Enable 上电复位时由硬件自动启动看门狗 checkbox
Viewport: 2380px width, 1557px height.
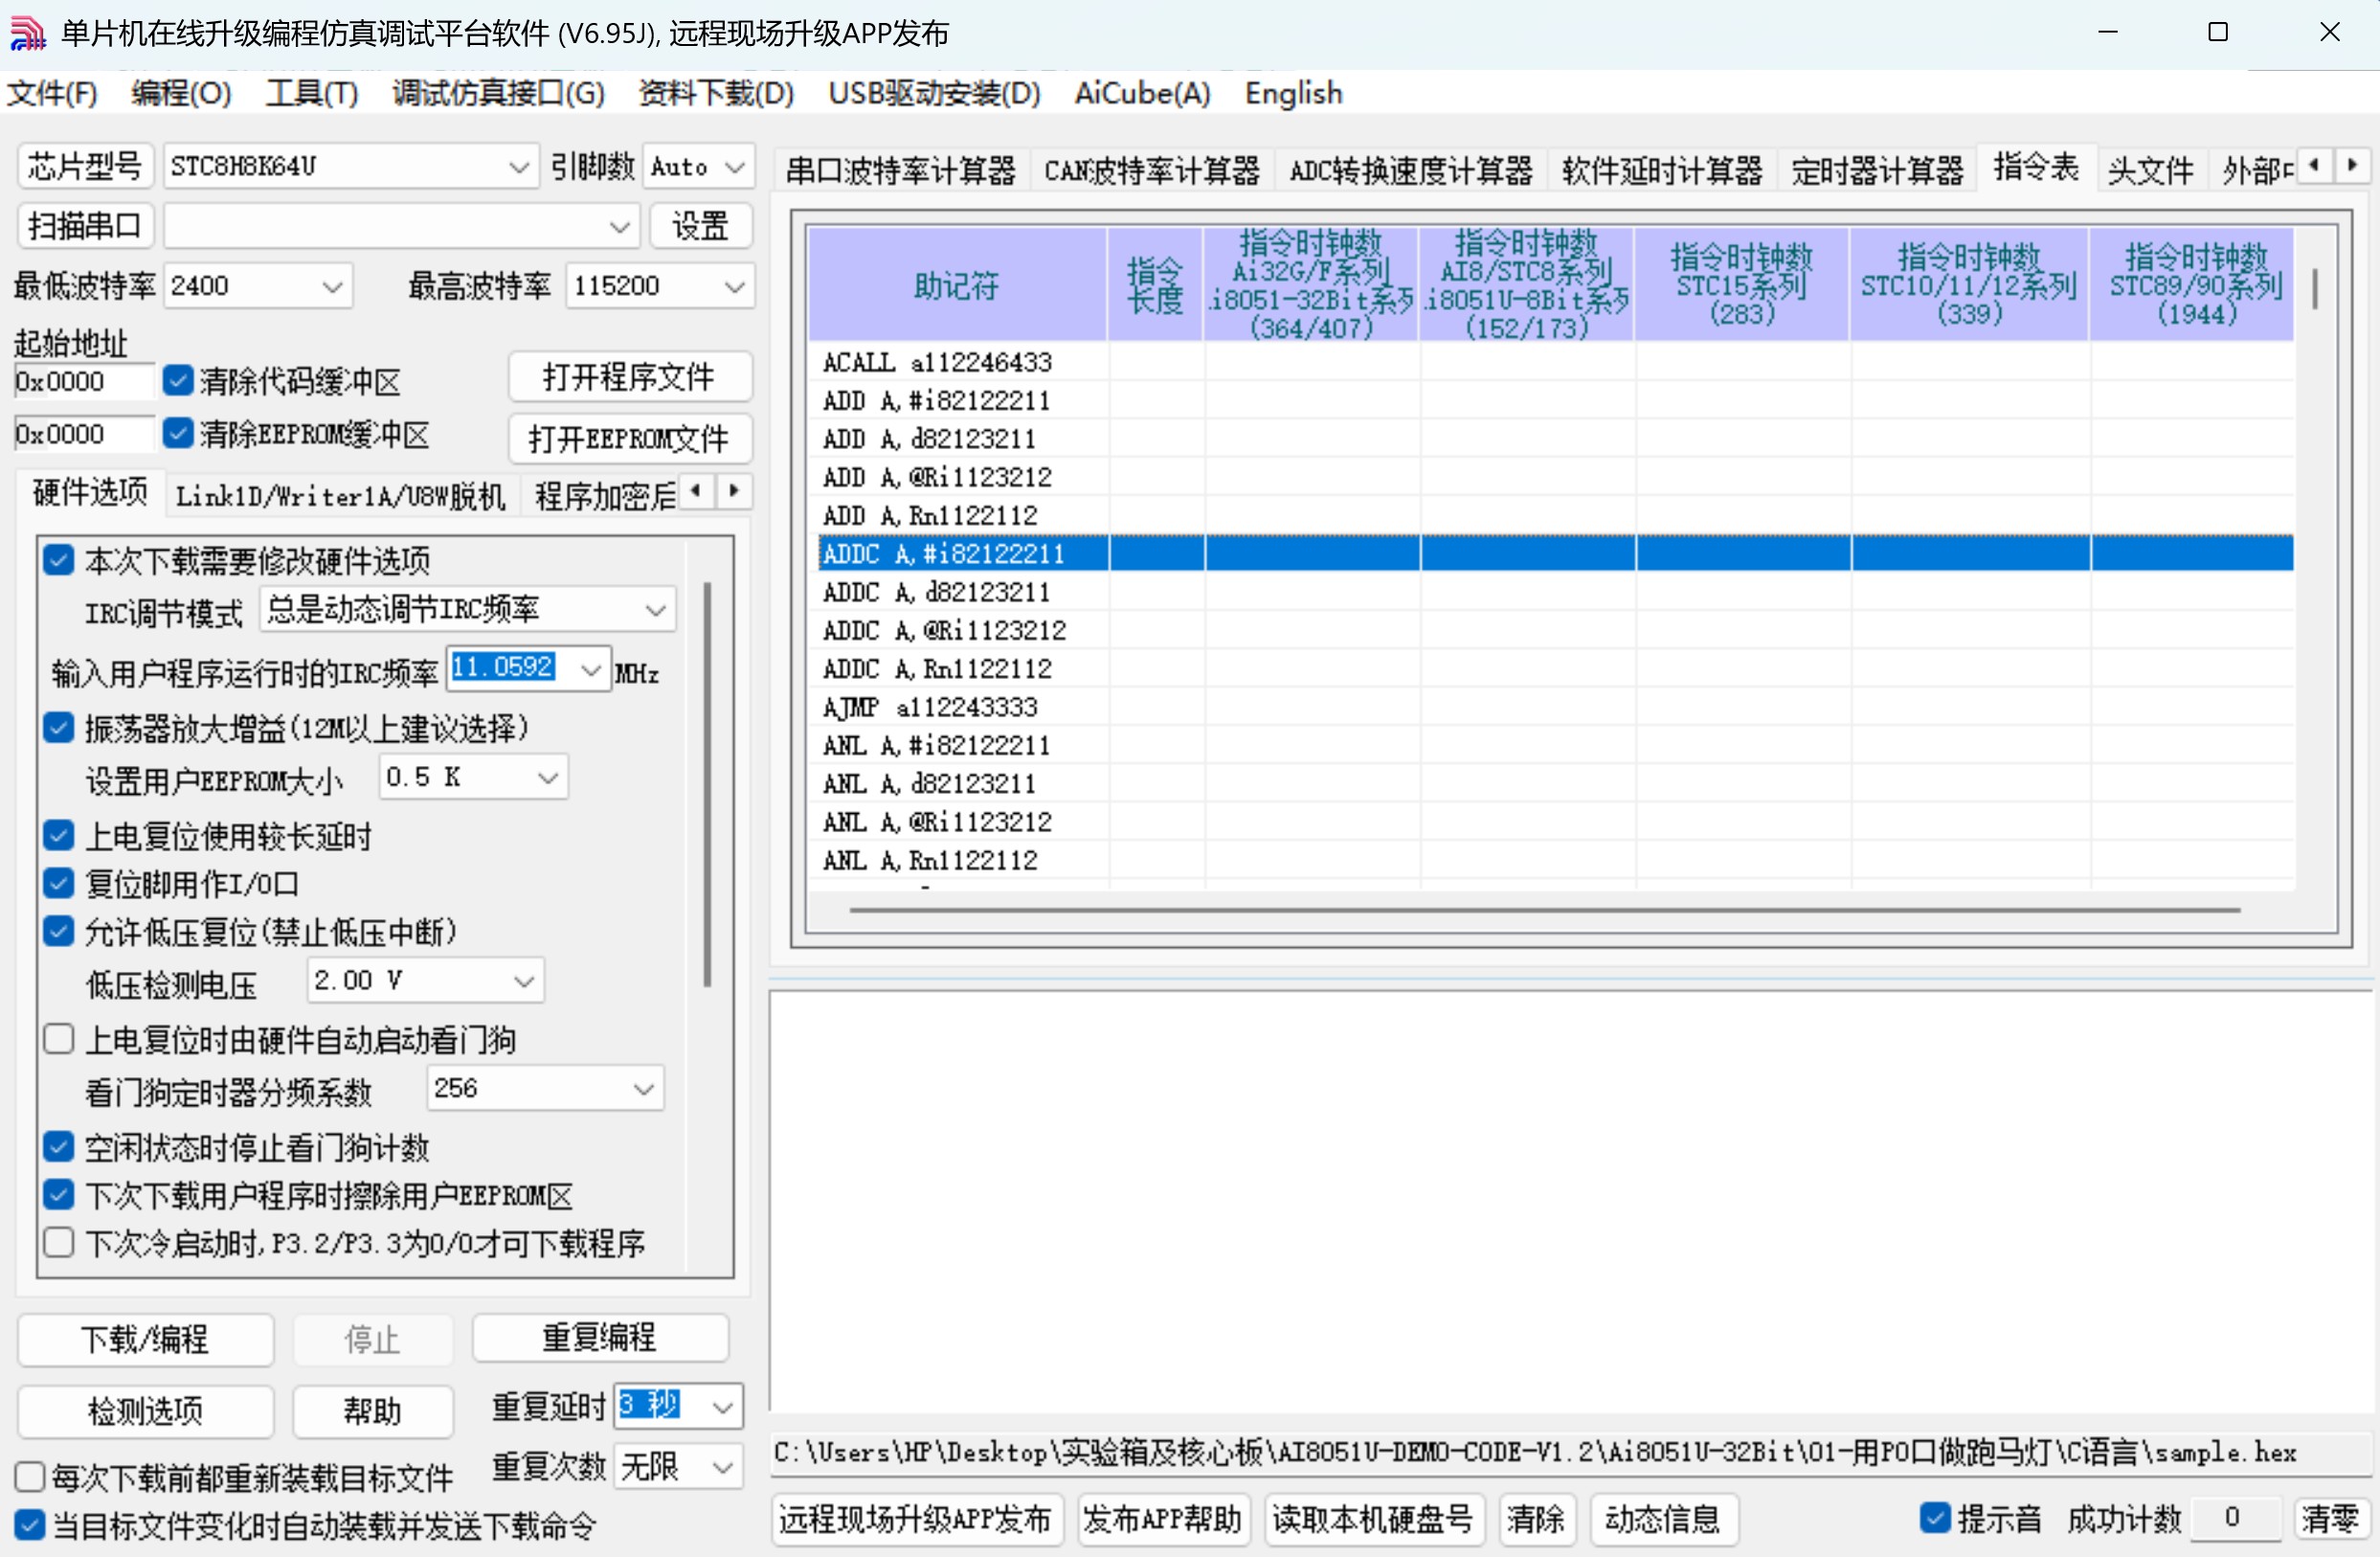pos(59,1039)
